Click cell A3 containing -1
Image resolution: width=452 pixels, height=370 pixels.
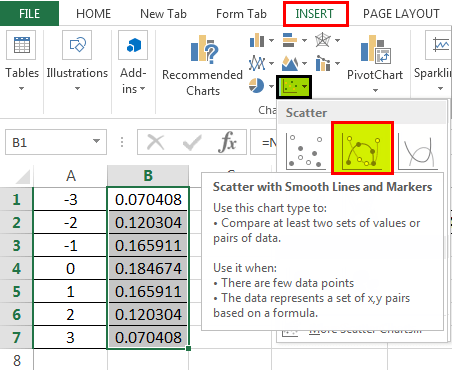(x=70, y=245)
